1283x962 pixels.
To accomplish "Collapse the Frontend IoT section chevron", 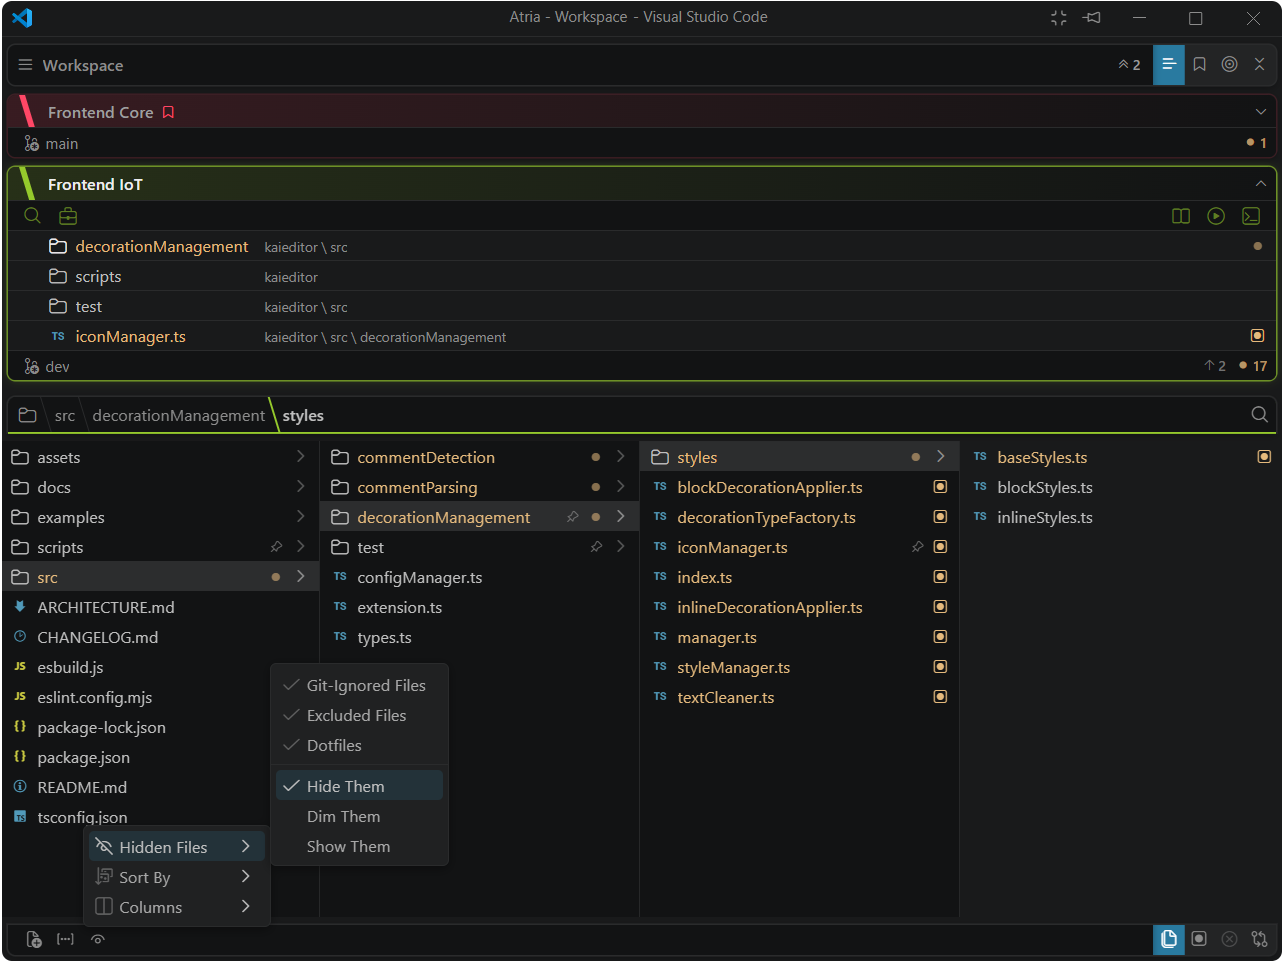I will point(1261,184).
